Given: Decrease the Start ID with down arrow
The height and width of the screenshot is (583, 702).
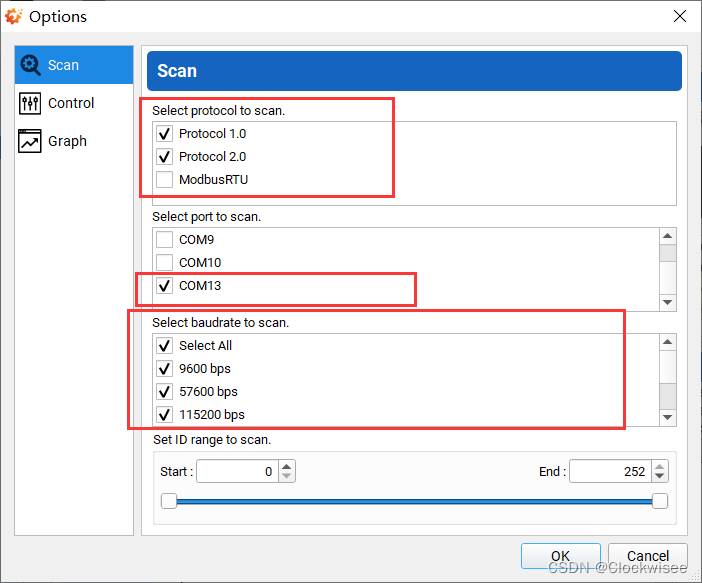Looking at the screenshot, I should click(x=287, y=477).
